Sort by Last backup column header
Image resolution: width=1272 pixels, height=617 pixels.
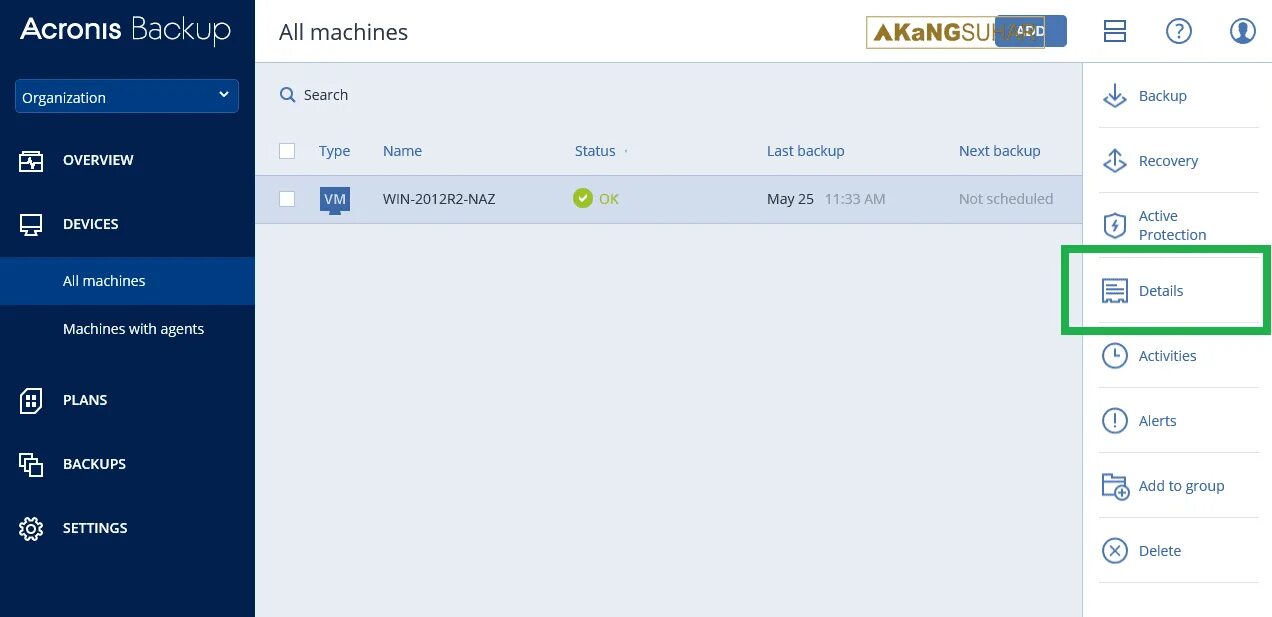click(805, 151)
